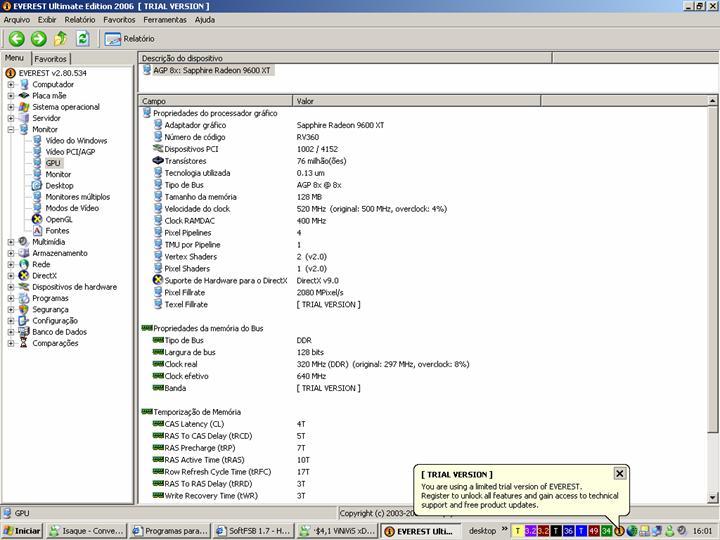Image resolution: width=720 pixels, height=540 pixels.
Task: Open the Relatório menu in the menu bar
Action: 80,20
